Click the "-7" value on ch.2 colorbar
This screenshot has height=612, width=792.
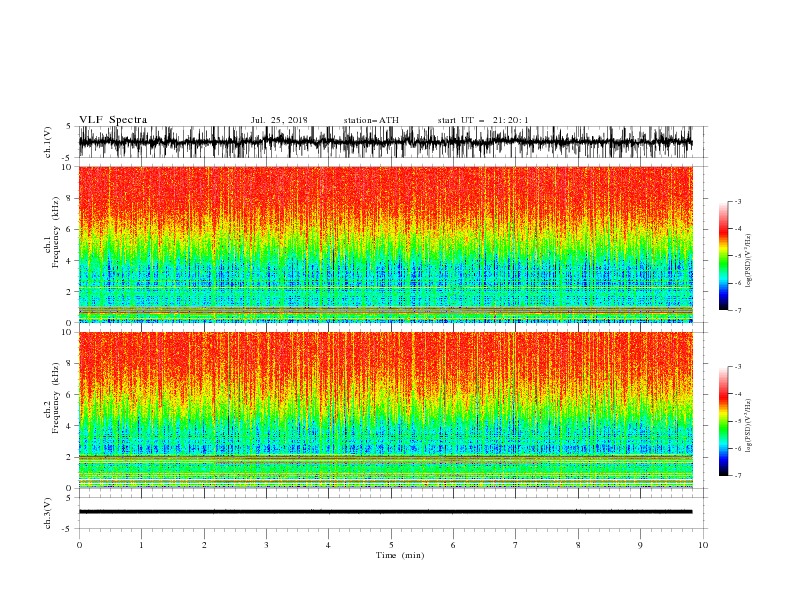click(x=737, y=476)
